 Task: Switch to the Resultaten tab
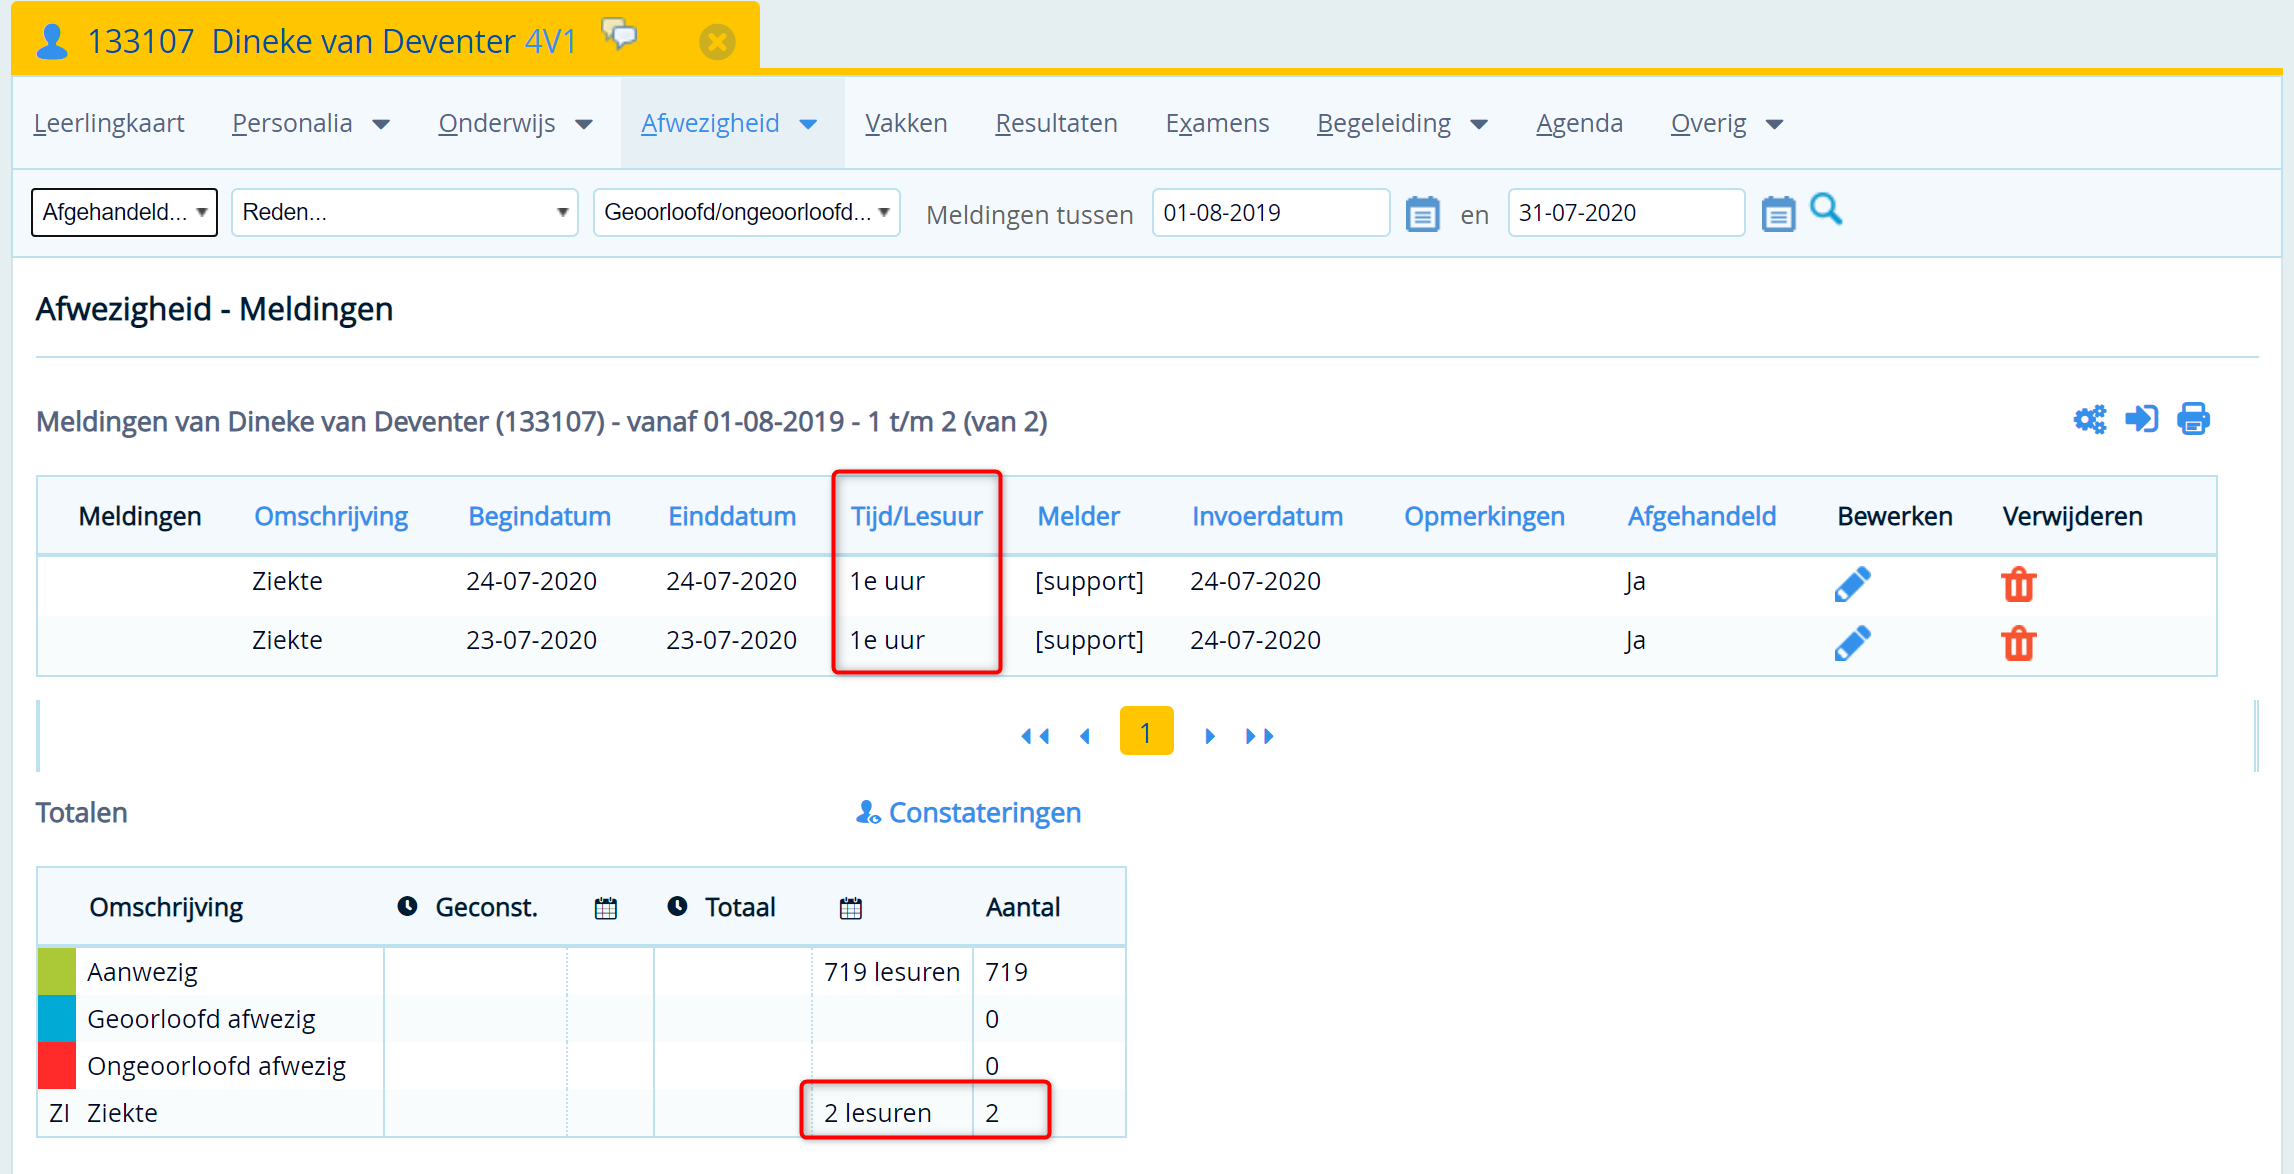click(x=1056, y=123)
